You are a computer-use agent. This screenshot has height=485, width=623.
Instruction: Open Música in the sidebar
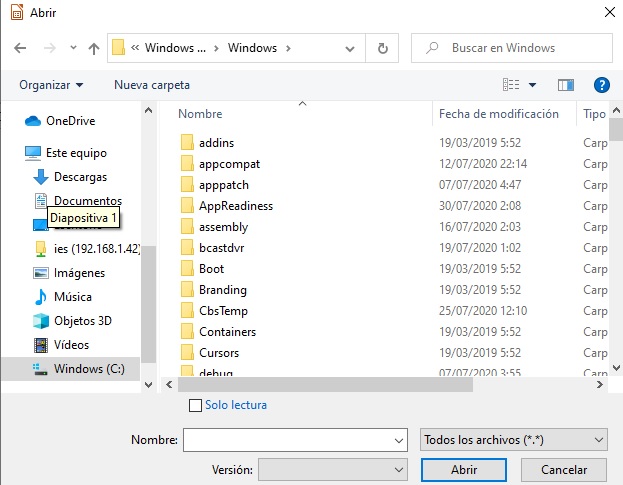[x=63, y=297]
